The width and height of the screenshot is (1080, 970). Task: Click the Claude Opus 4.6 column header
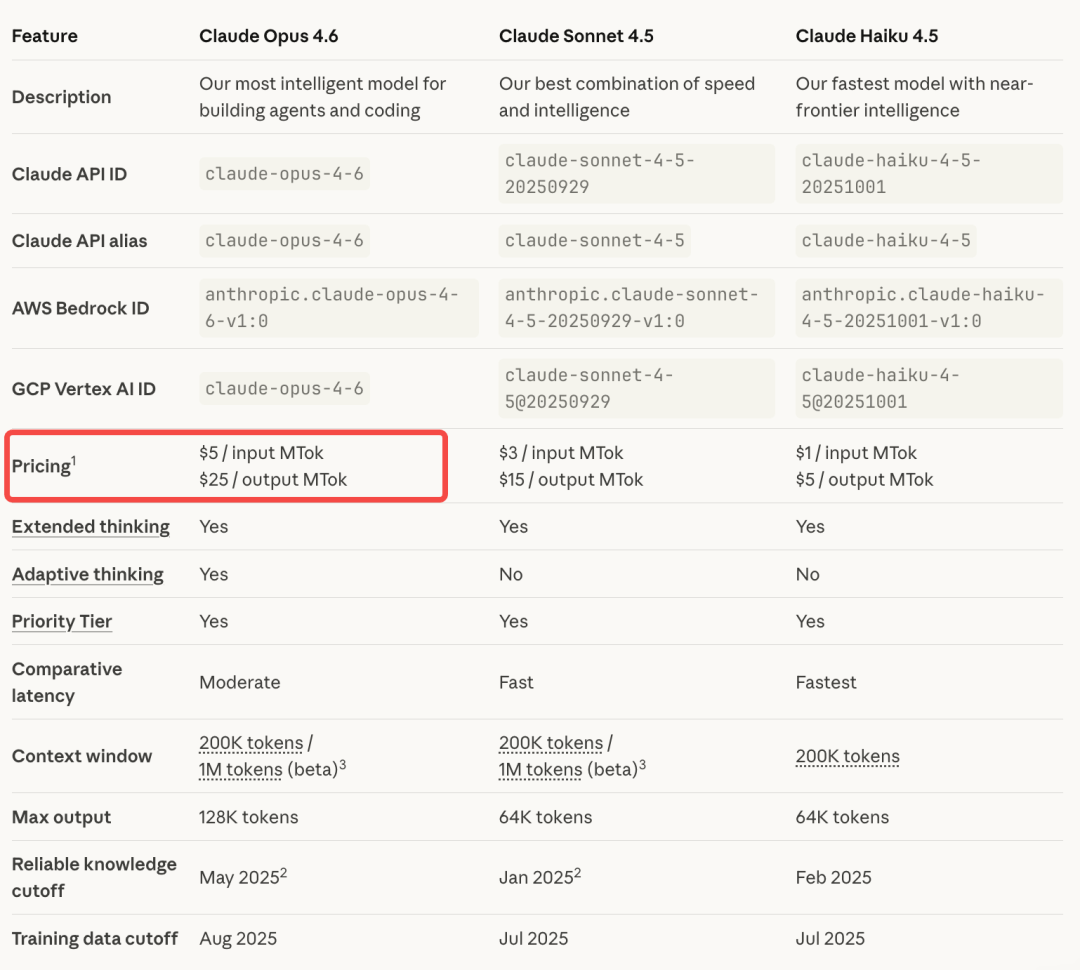(x=268, y=36)
